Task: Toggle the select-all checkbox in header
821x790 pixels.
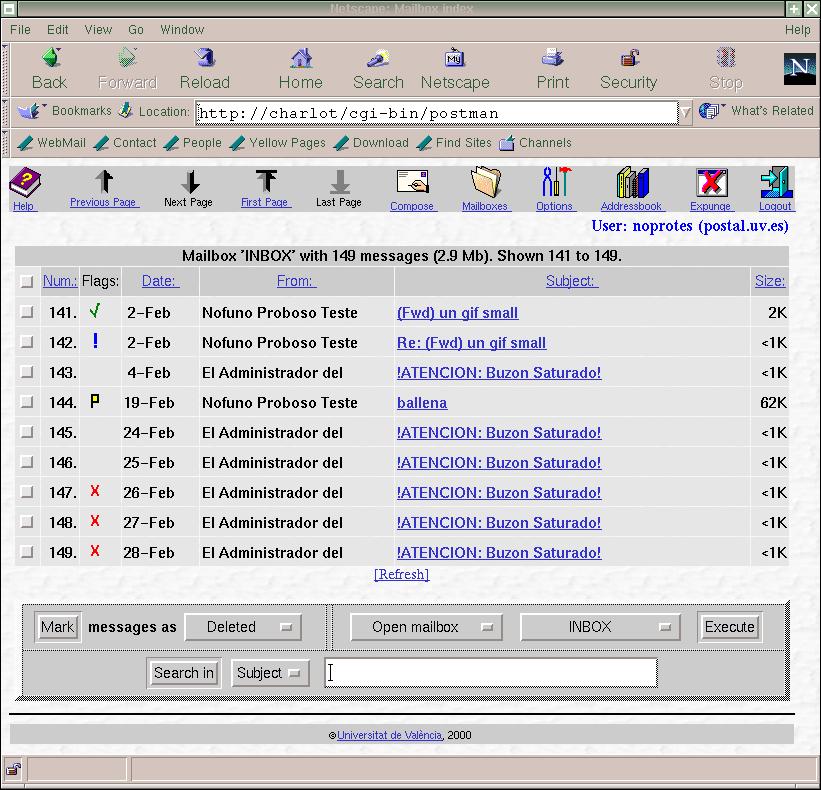Action: pyautogui.click(x=27, y=282)
